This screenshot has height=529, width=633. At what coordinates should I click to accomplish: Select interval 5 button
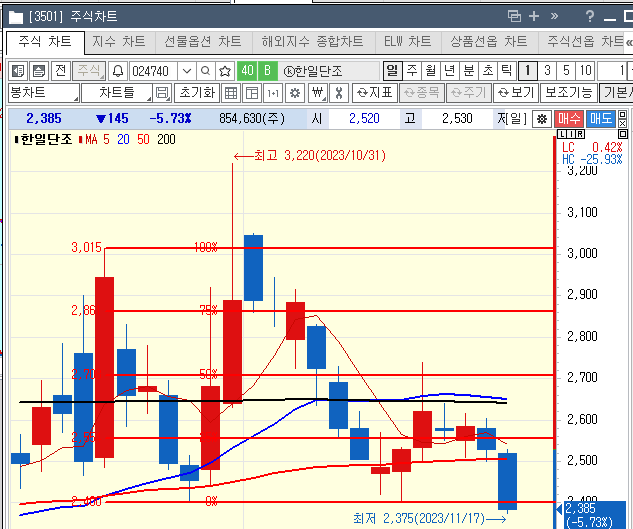pyautogui.click(x=566, y=71)
